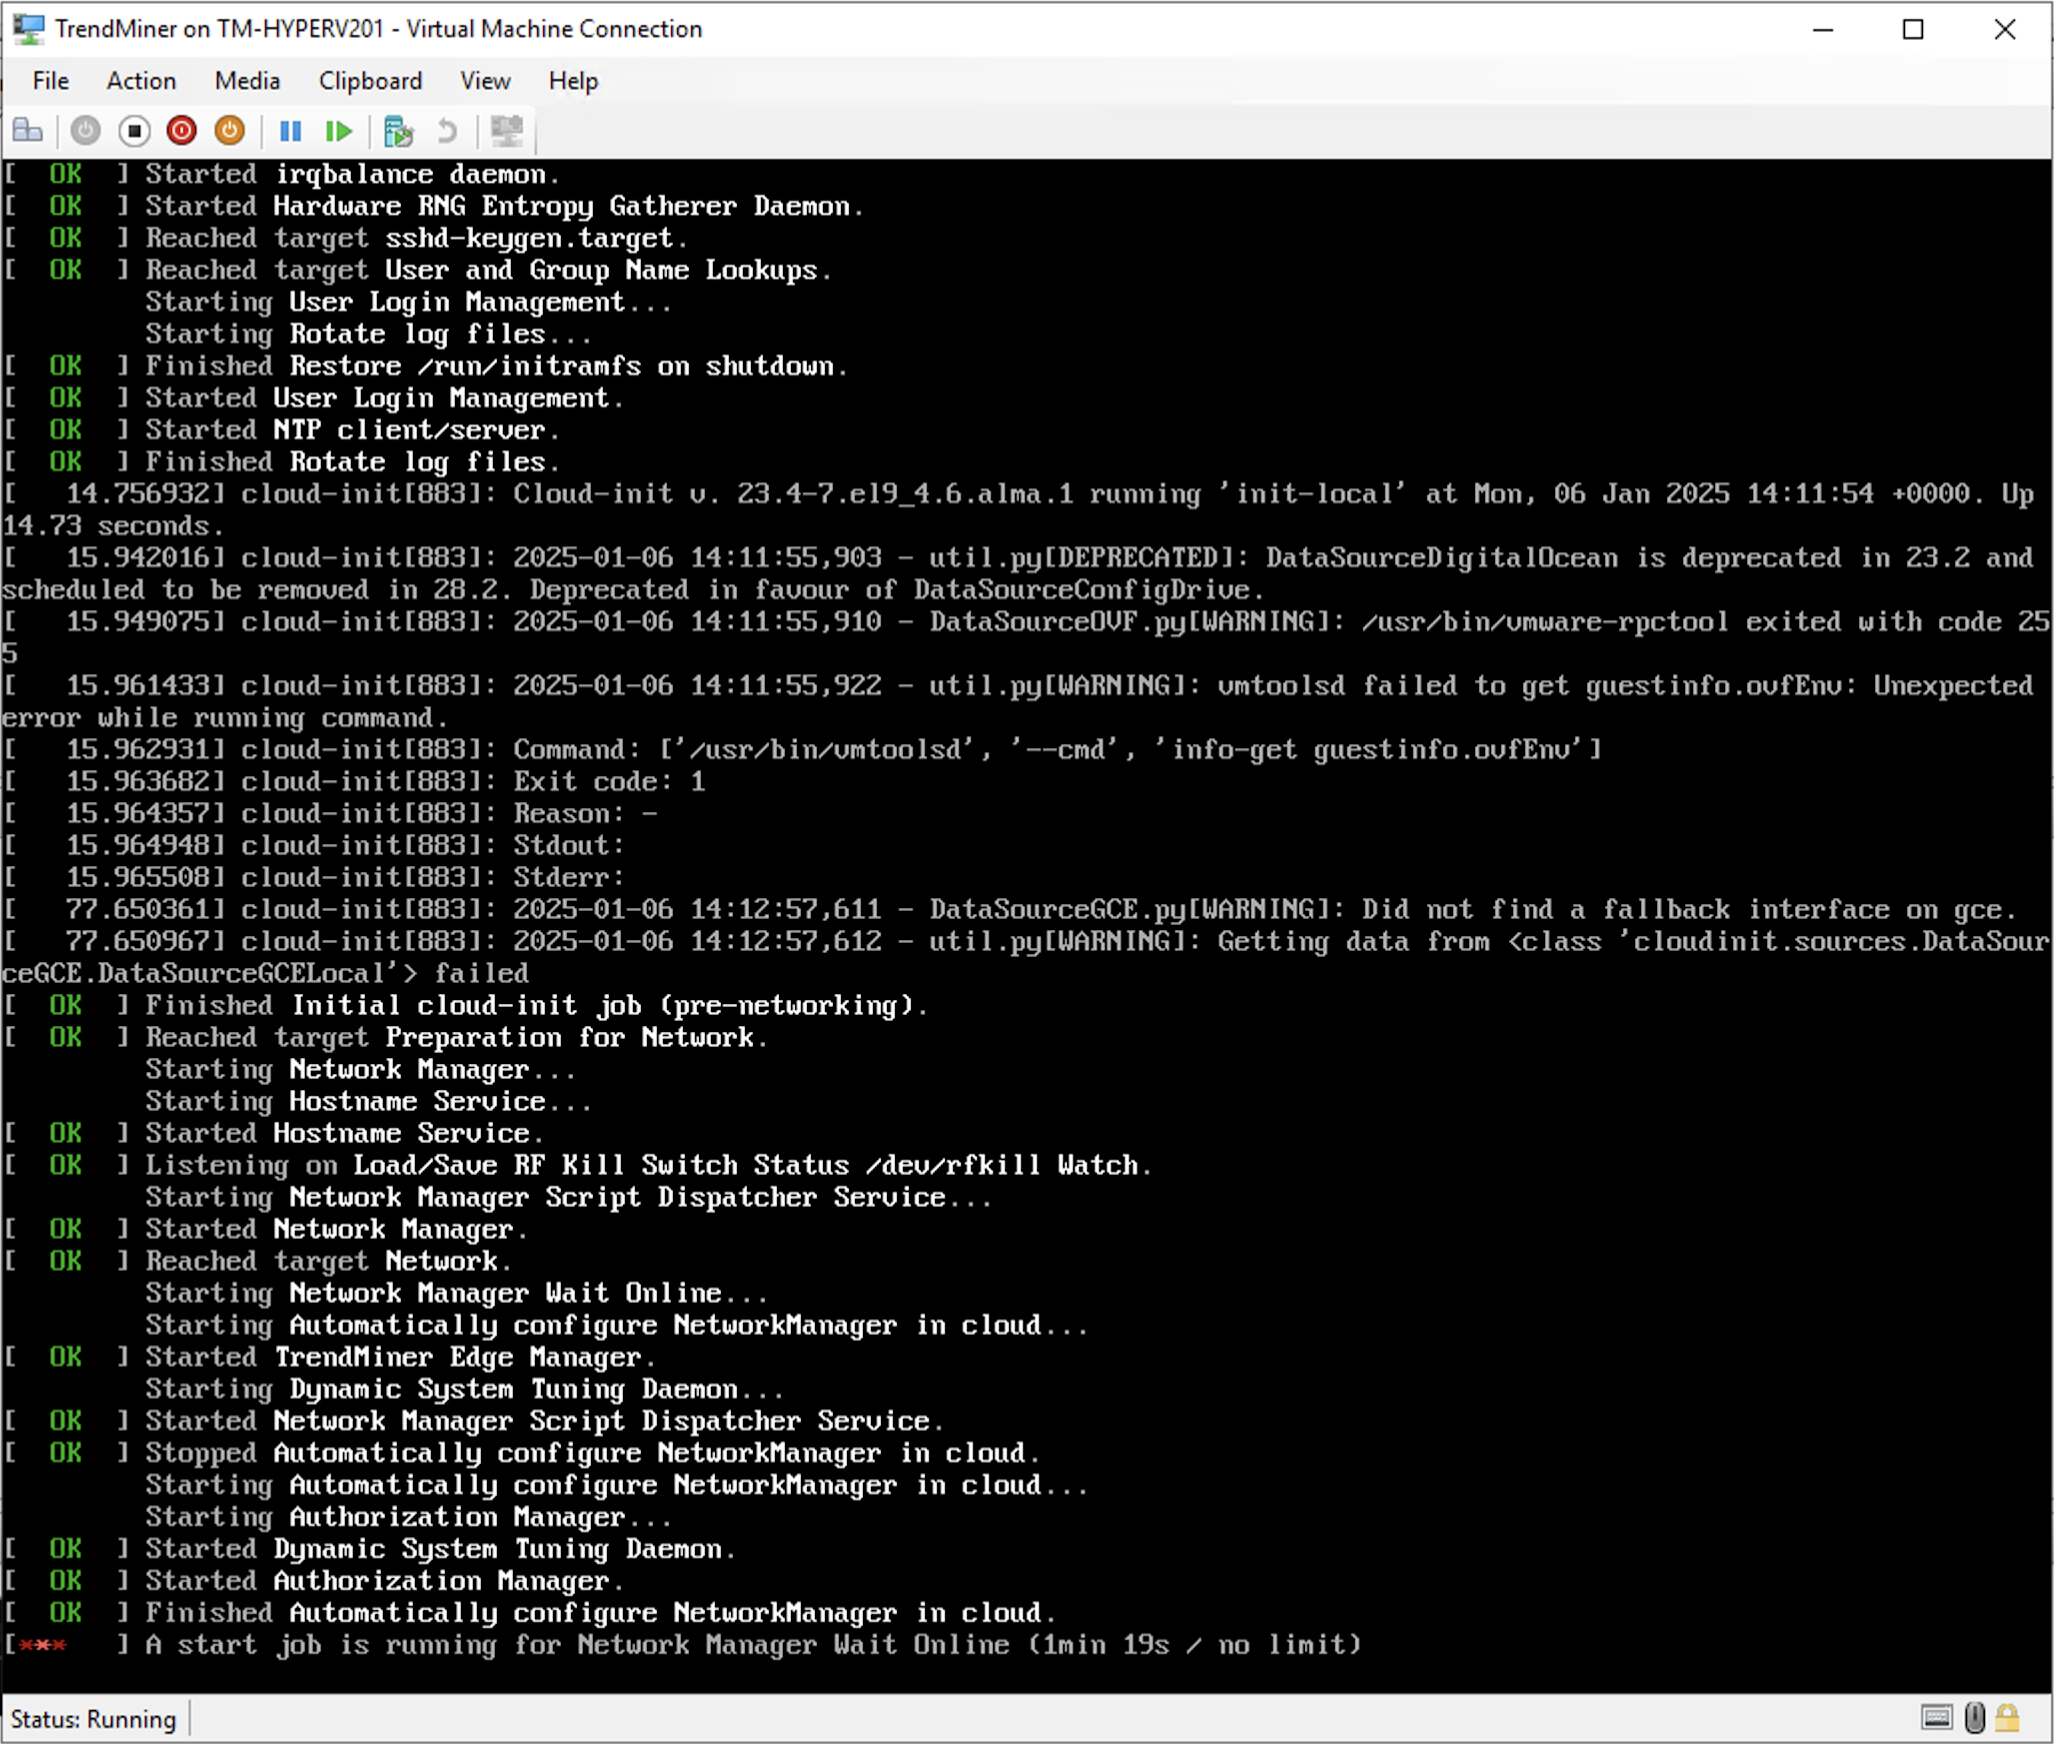Send Ctrl+Alt+Delete to the virtual machine

28,130
